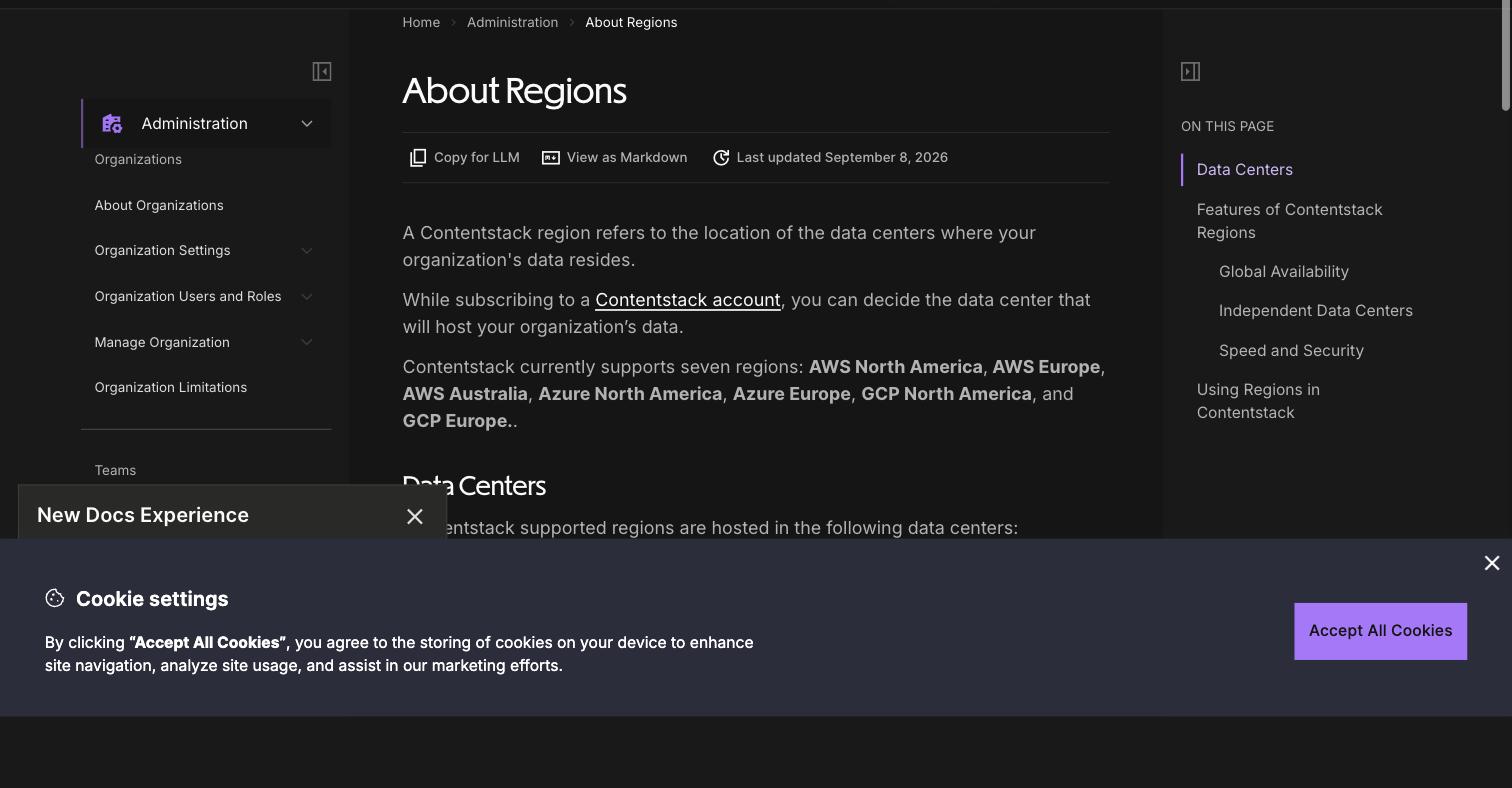Open Organization Users and Roles item
Image resolution: width=1512 pixels, height=788 pixels.
pyautogui.click(x=188, y=297)
